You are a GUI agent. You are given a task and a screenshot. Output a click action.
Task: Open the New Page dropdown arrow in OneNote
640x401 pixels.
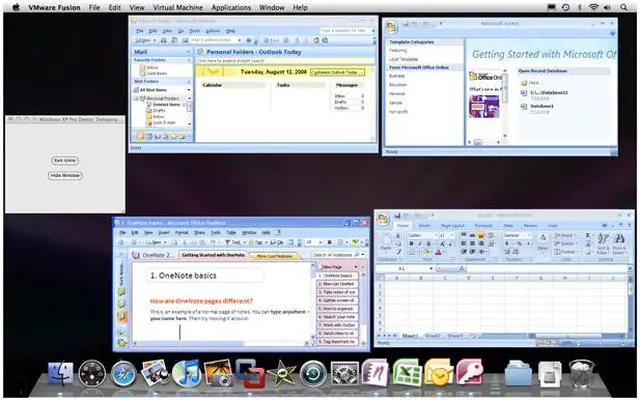point(356,267)
